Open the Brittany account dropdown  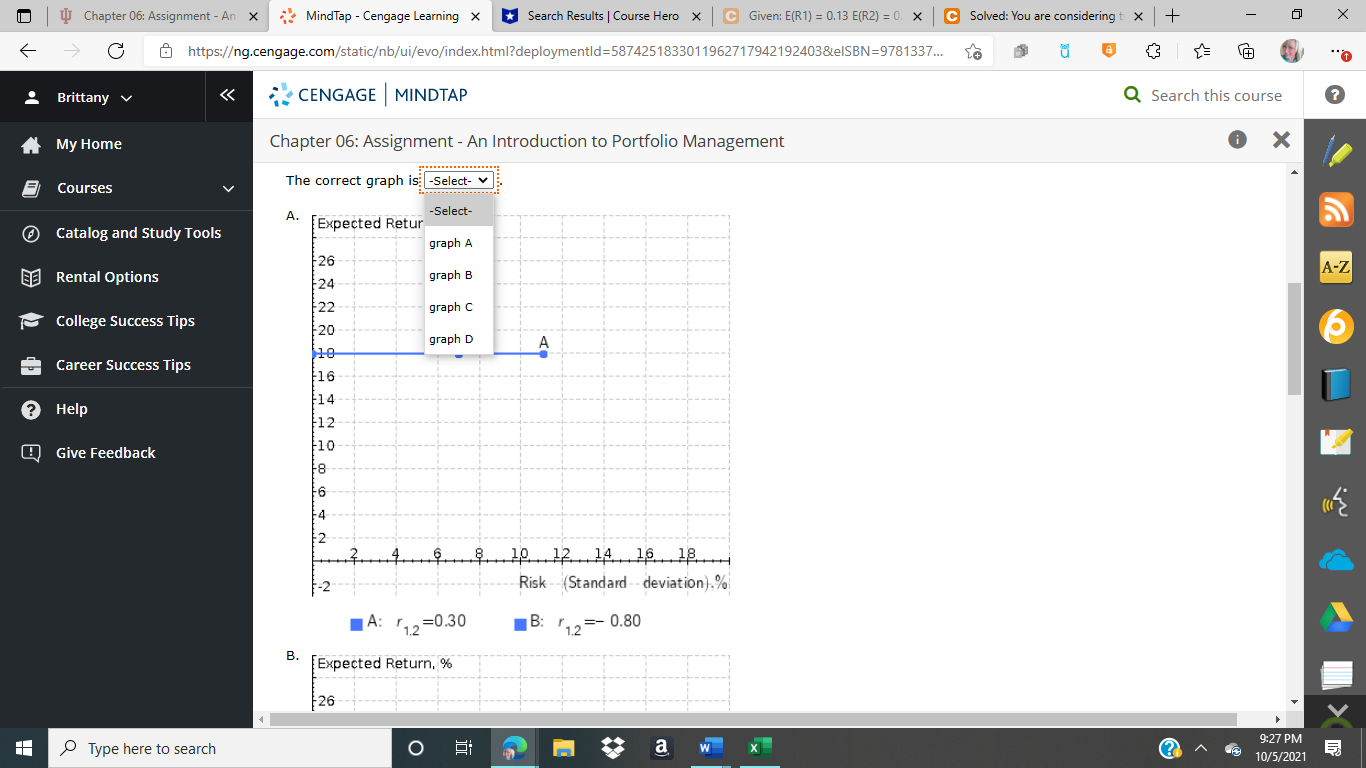pyautogui.click(x=96, y=97)
